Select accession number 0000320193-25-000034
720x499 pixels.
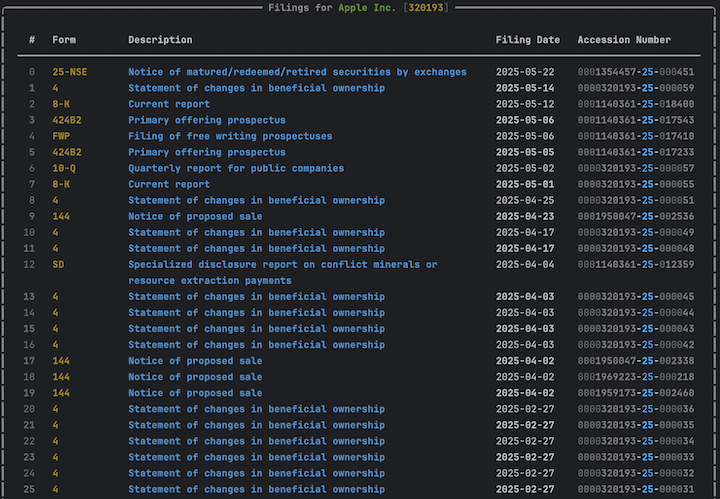pos(636,442)
